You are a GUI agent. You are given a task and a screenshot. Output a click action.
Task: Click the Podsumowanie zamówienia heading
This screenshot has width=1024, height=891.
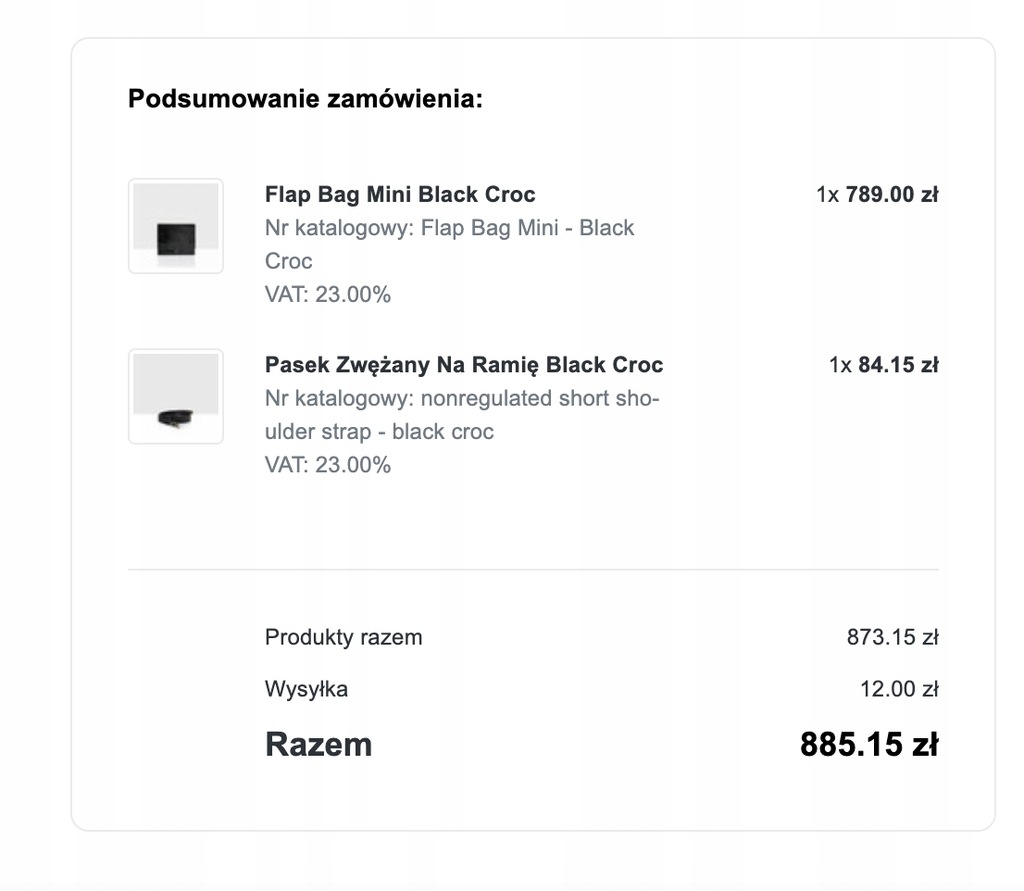(x=305, y=99)
